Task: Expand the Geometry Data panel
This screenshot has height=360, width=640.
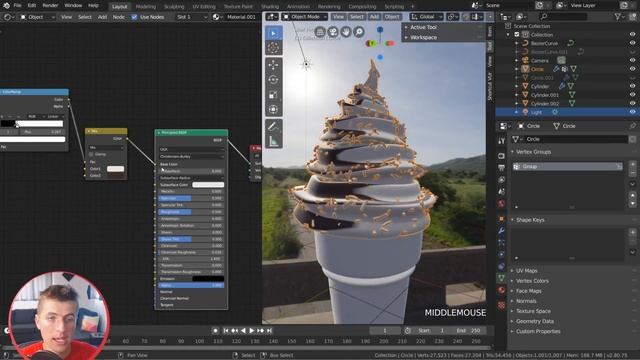Action: pyautogui.click(x=535, y=321)
